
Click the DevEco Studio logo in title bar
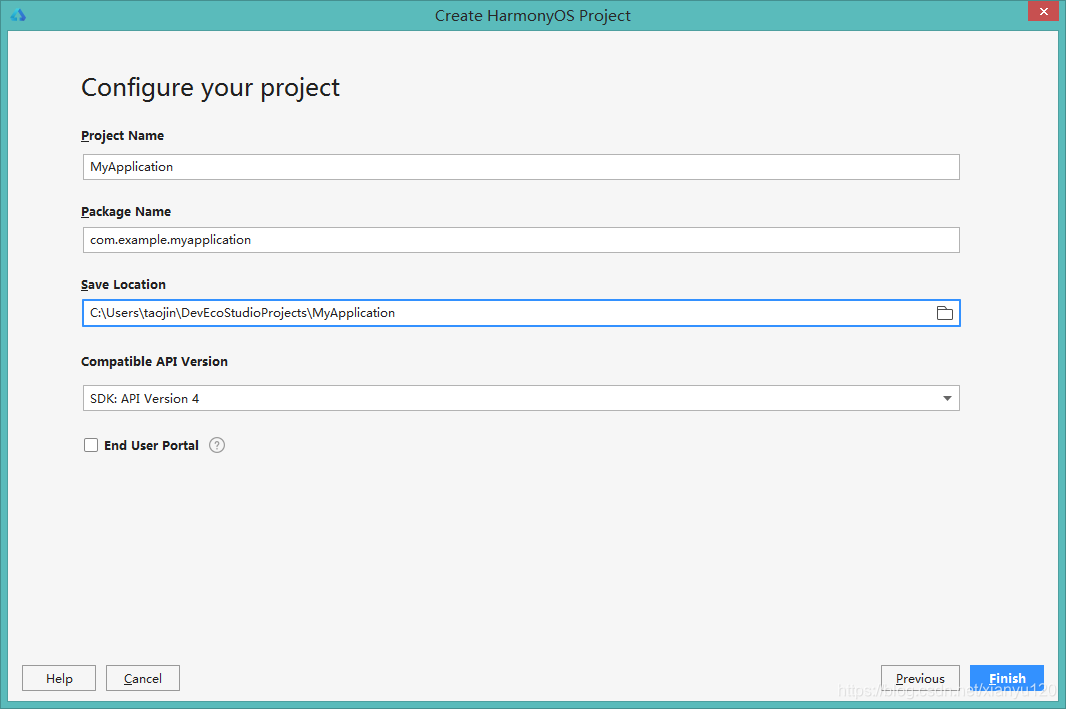tap(18, 15)
